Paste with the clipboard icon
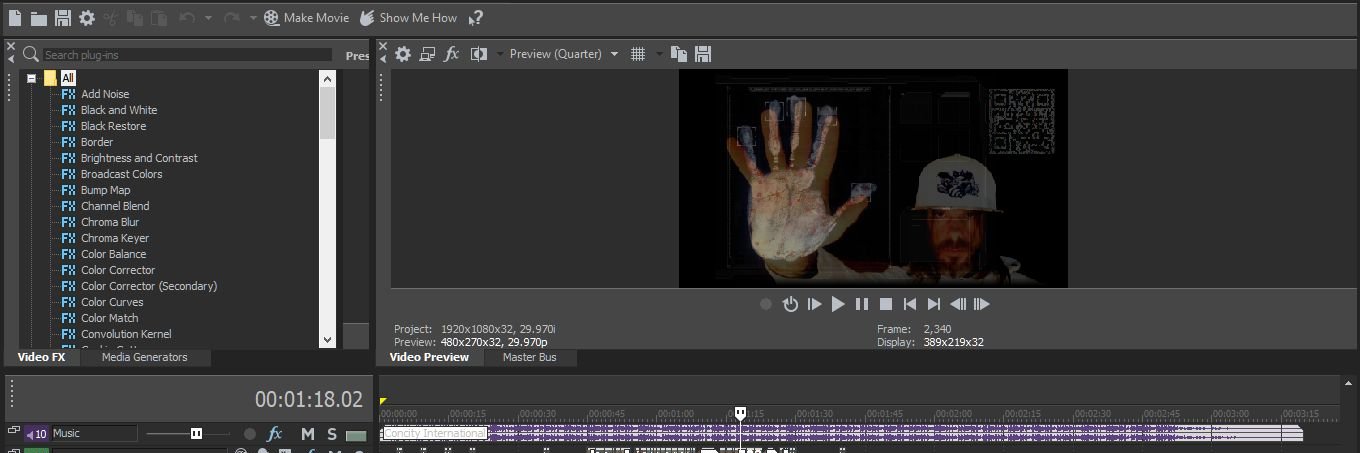The image size is (1360, 453). (x=159, y=18)
